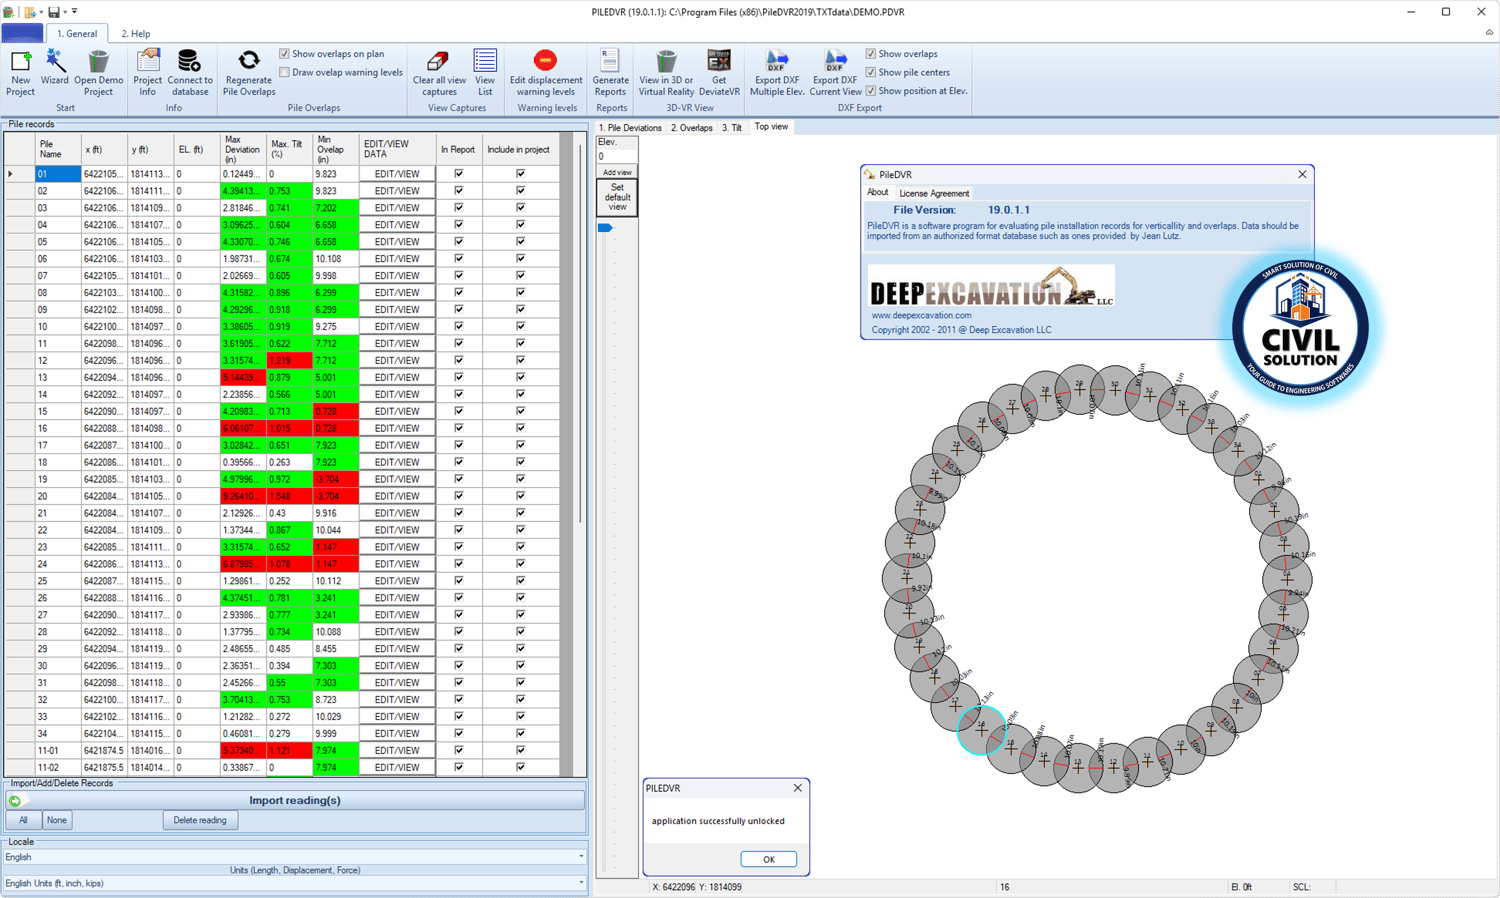This screenshot has height=898, width=1500.
Task: Click the Import reading(s) button
Action: [x=295, y=800]
